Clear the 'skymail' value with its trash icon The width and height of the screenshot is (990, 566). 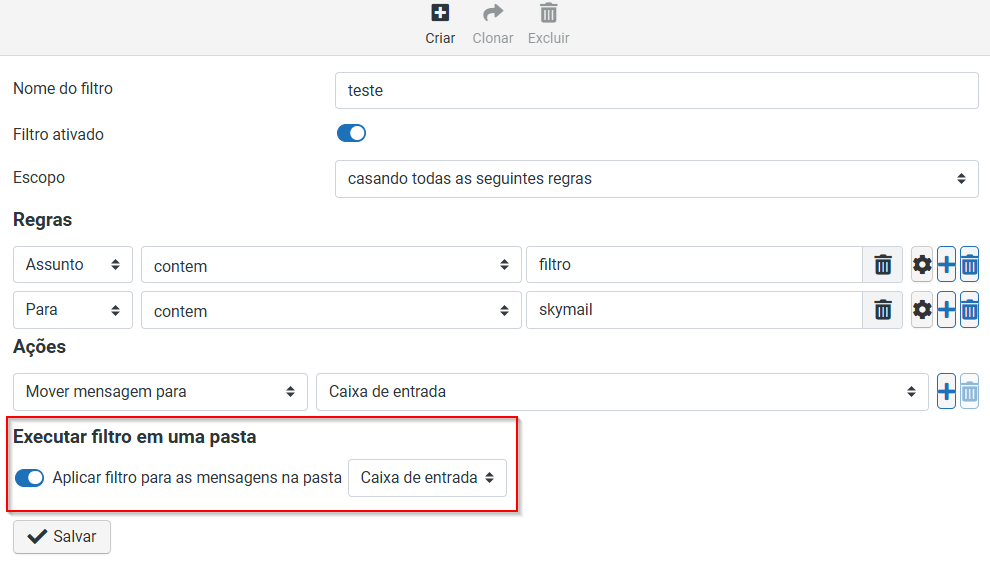(883, 310)
